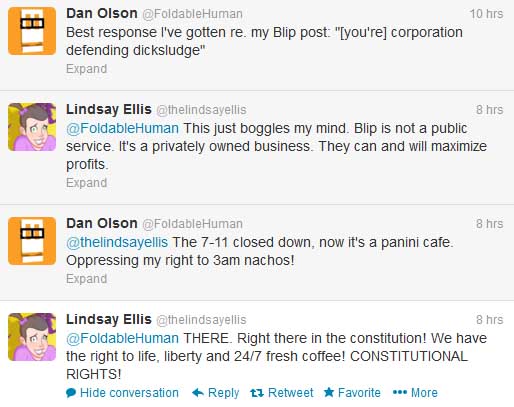Click the Favorite star icon
The width and height of the screenshot is (514, 407).
tap(329, 392)
